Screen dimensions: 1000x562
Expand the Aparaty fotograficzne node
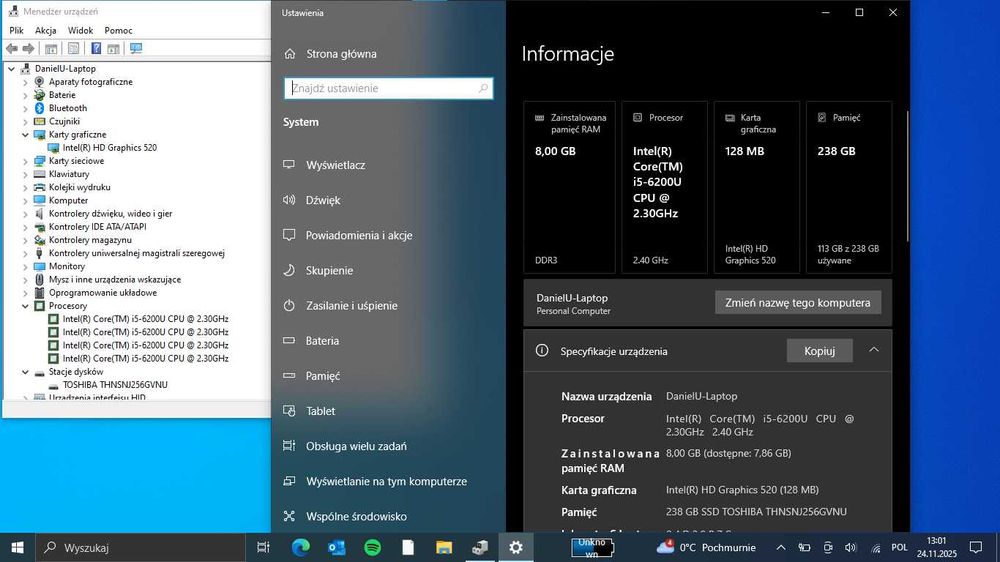(x=25, y=82)
